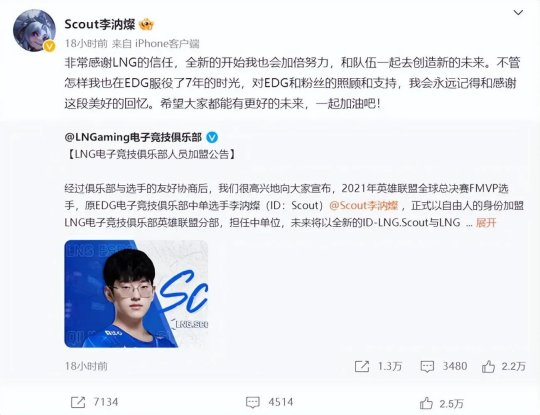Screen dimensions: 540x415
Task: Open @LNGaming电子竞技俱乐部 account link
Action: click(x=133, y=137)
